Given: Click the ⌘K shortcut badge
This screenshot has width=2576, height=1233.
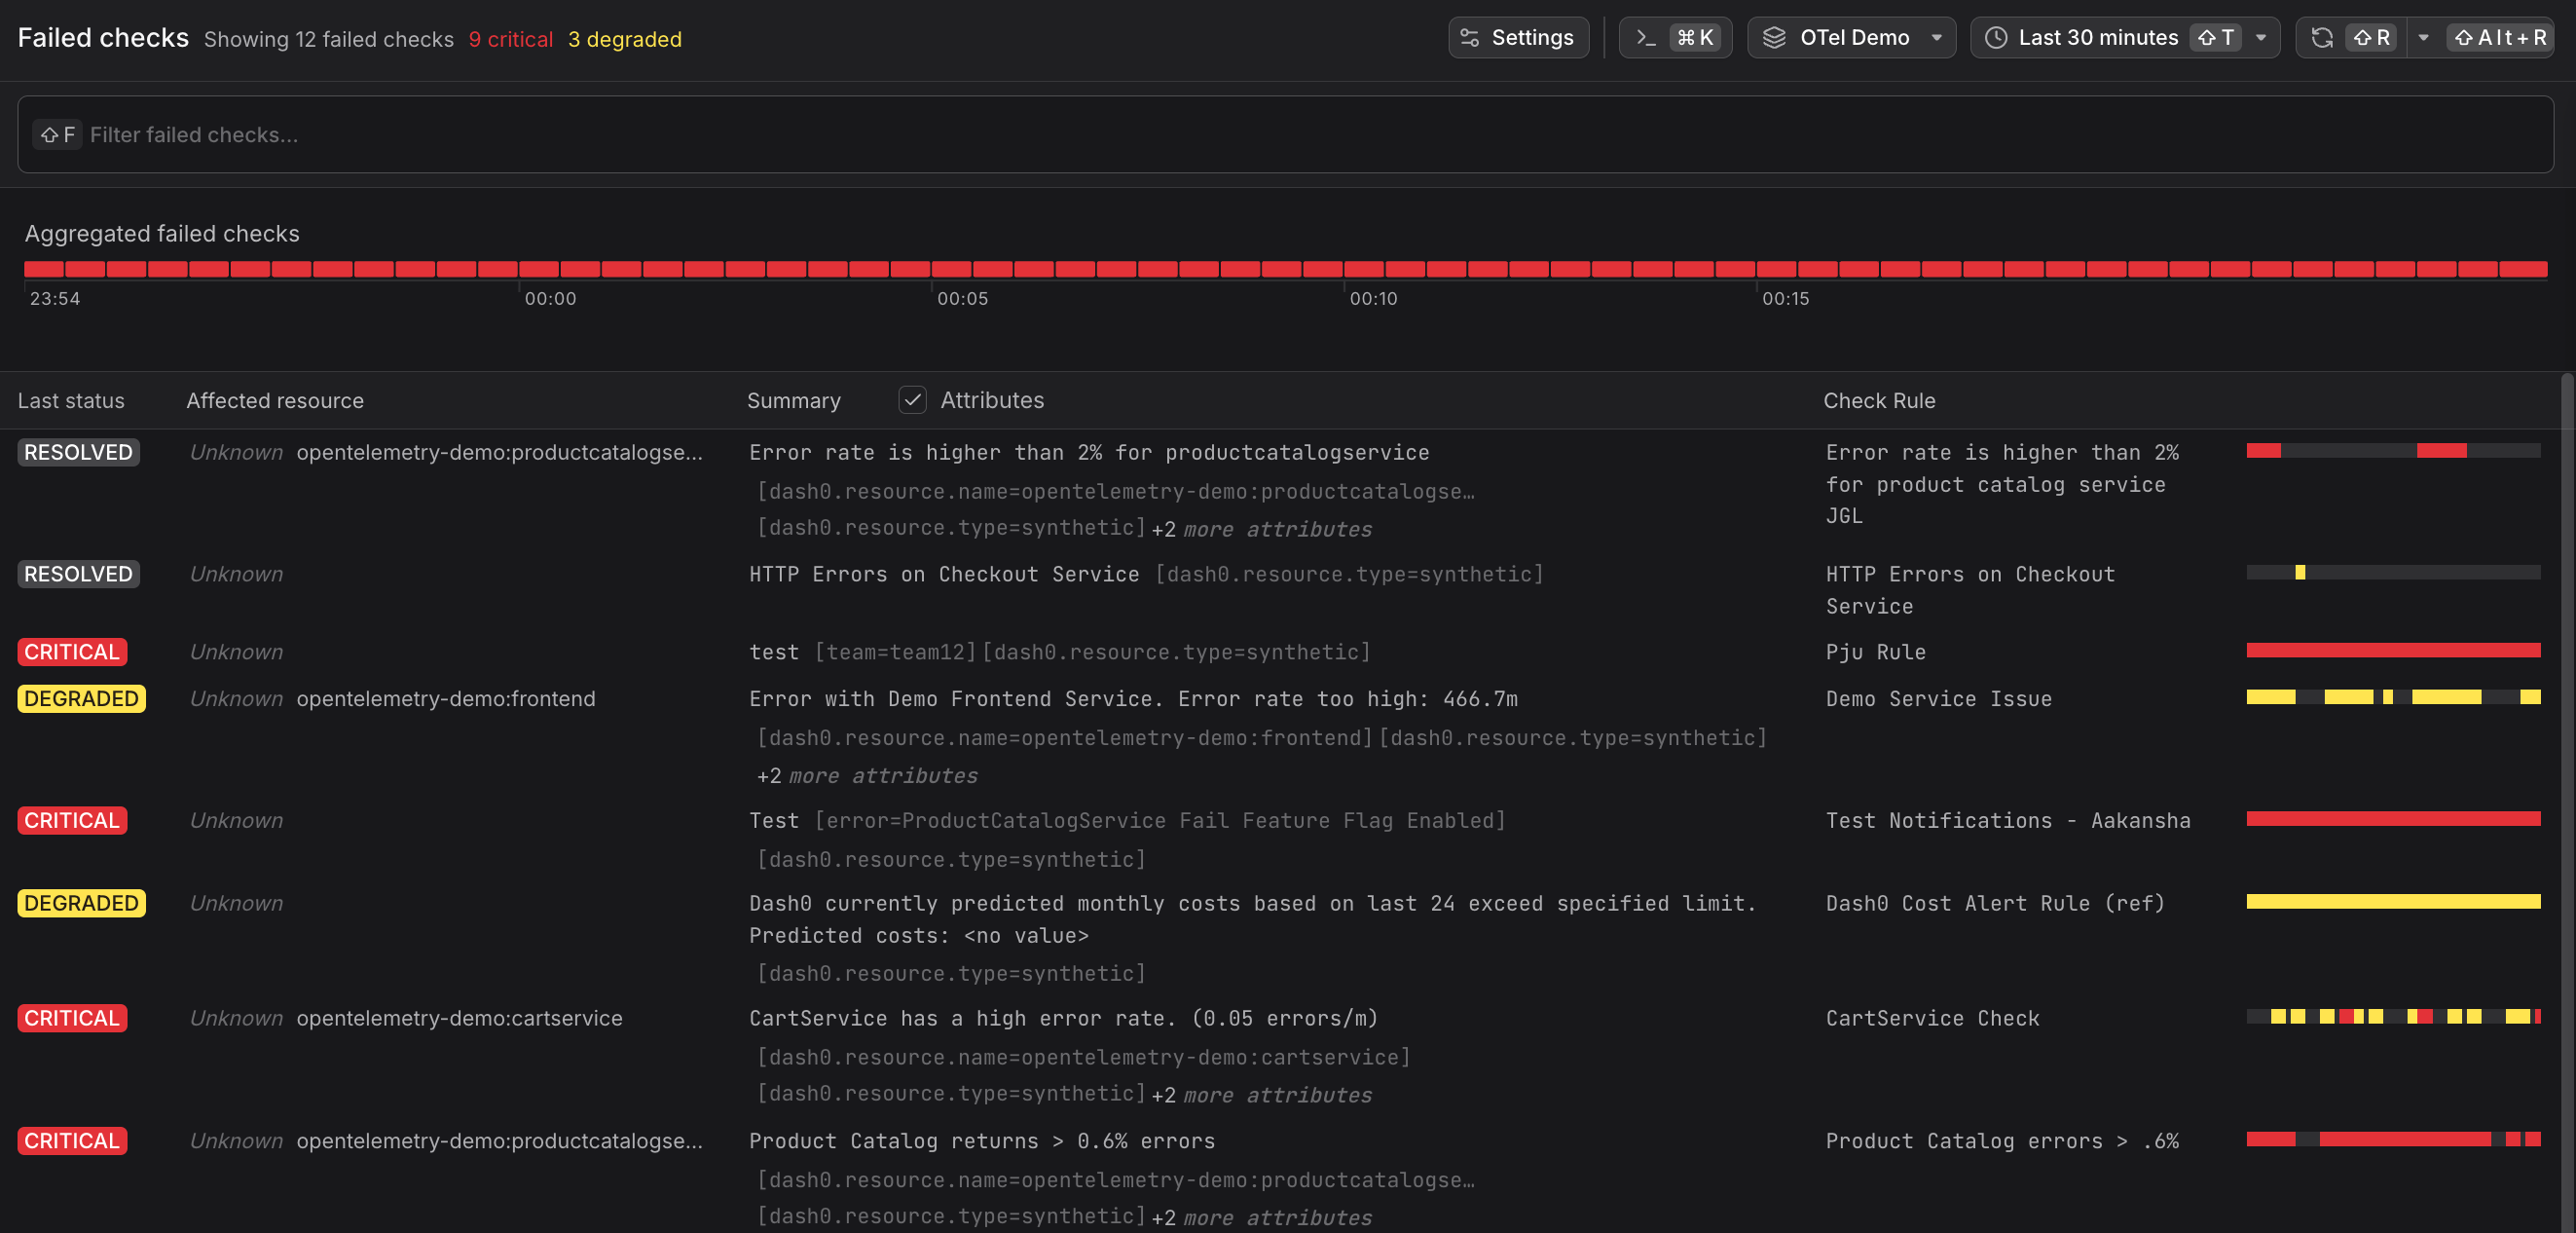Looking at the screenshot, I should tap(1696, 38).
